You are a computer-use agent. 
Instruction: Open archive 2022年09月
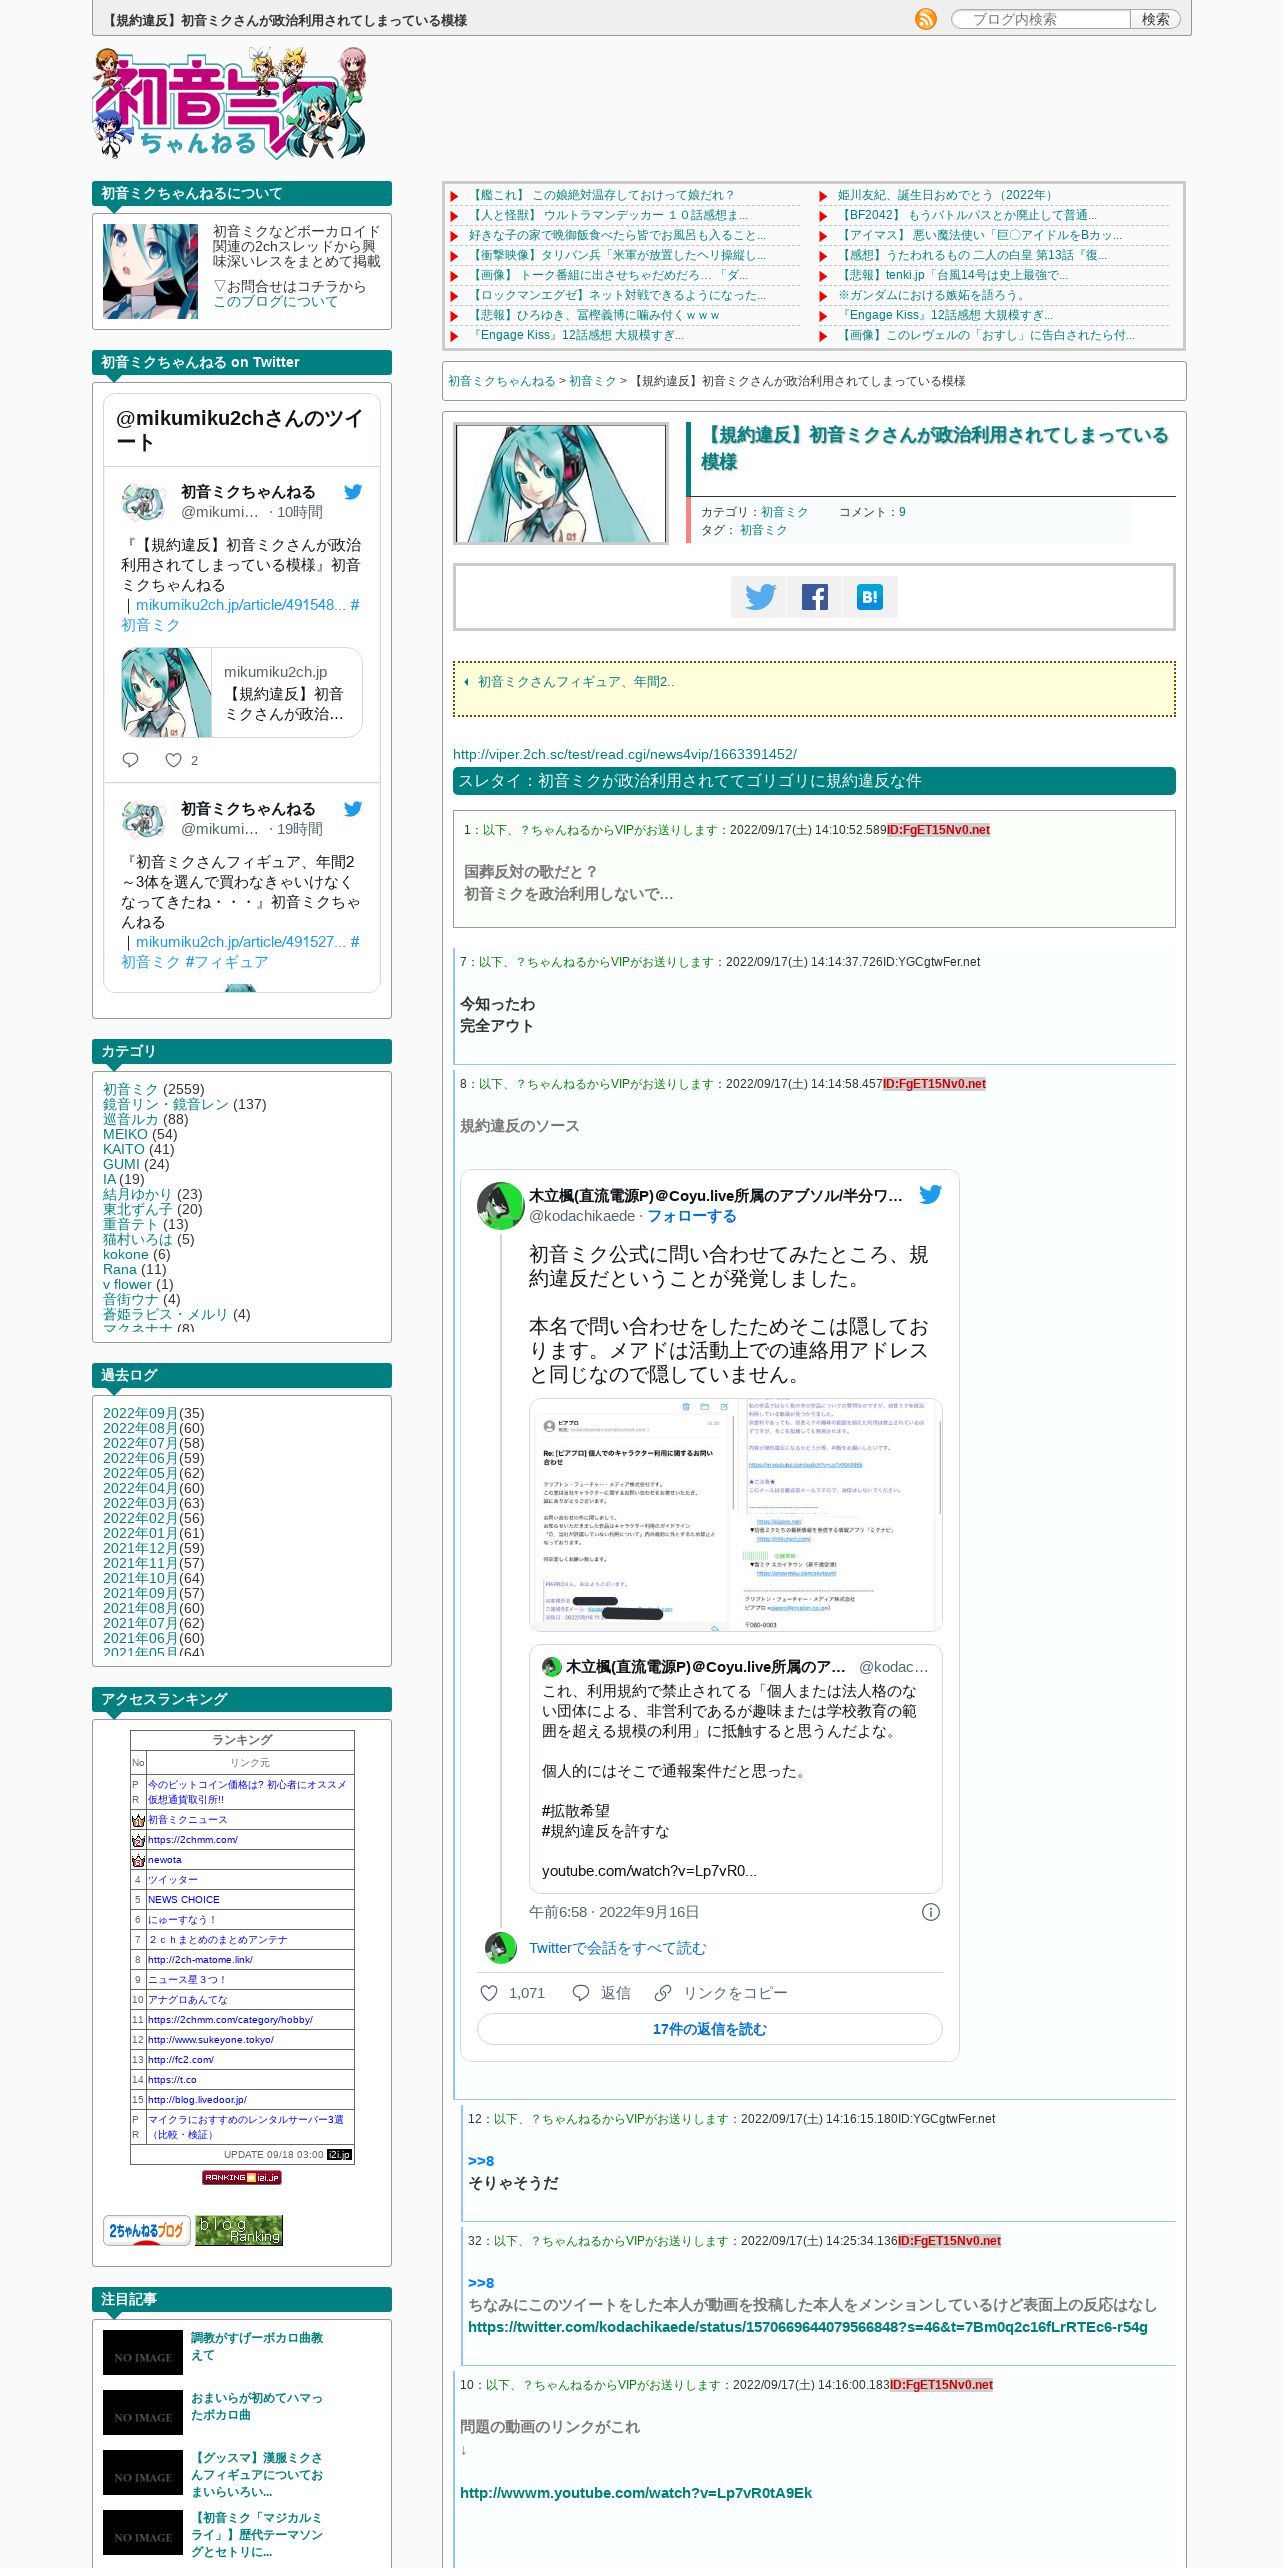coord(140,1413)
